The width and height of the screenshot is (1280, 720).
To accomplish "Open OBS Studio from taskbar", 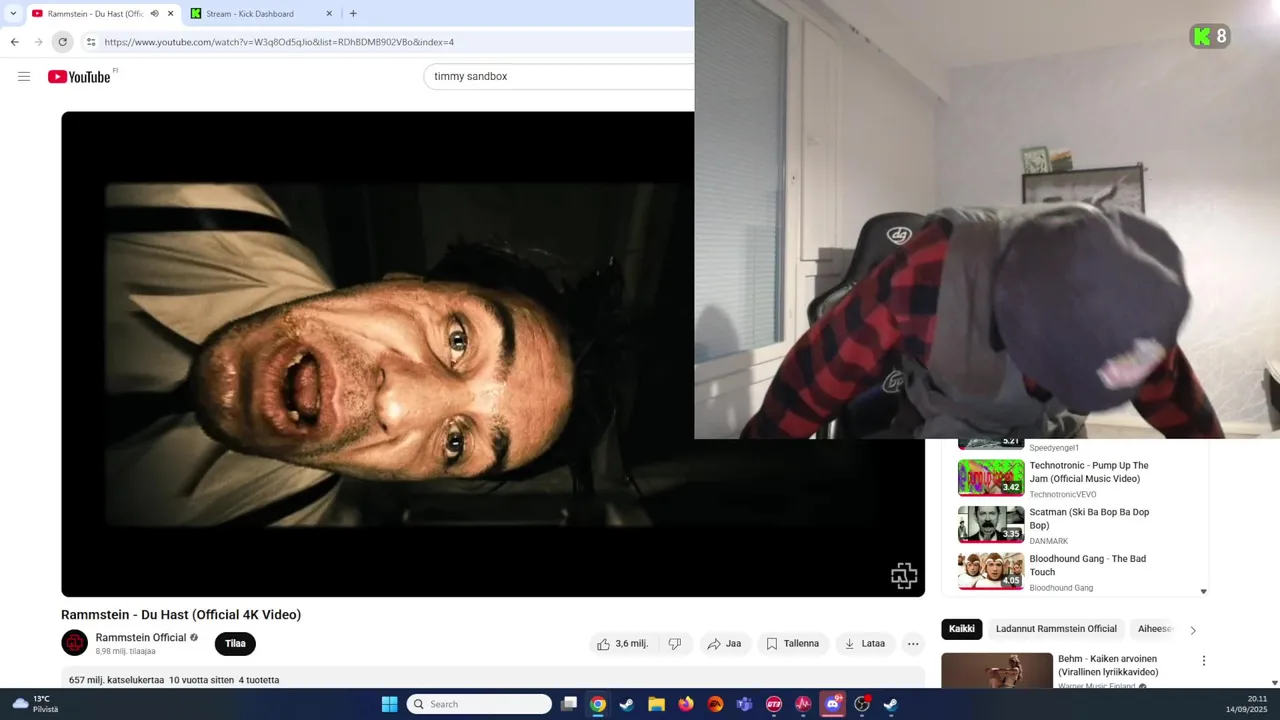I will click(862, 704).
